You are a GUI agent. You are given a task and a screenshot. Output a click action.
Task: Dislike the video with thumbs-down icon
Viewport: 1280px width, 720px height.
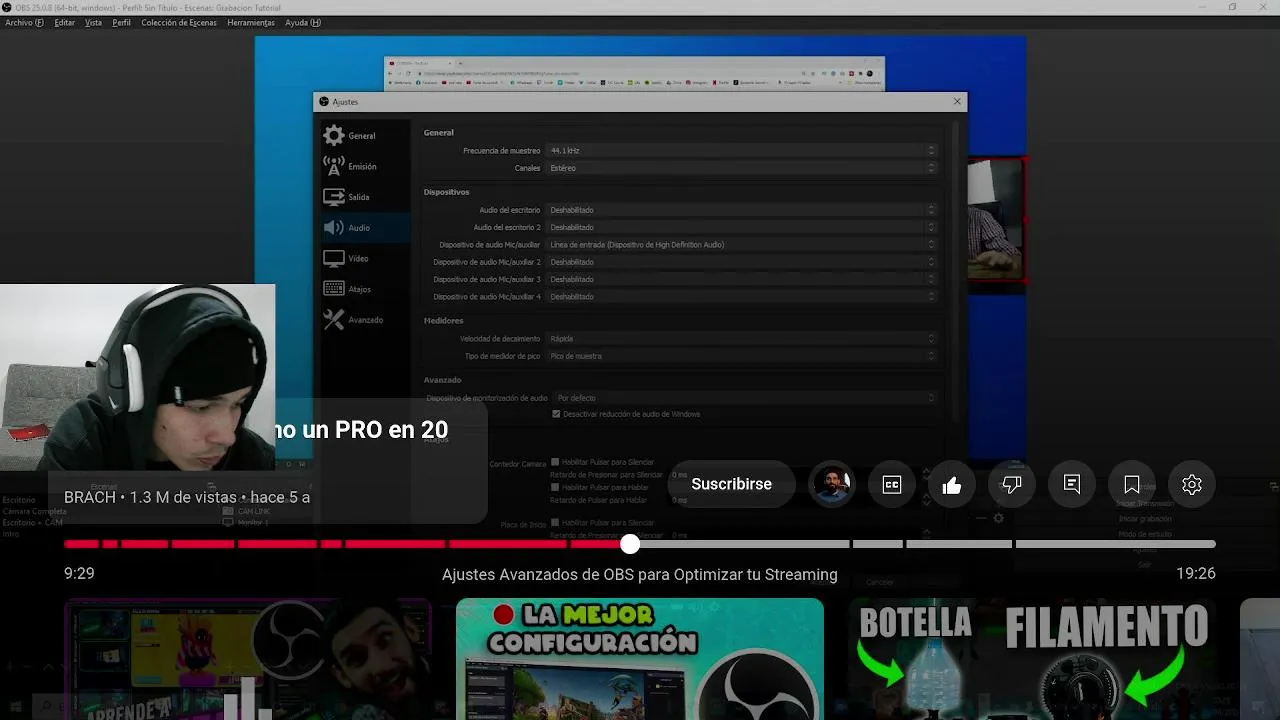click(x=1012, y=484)
